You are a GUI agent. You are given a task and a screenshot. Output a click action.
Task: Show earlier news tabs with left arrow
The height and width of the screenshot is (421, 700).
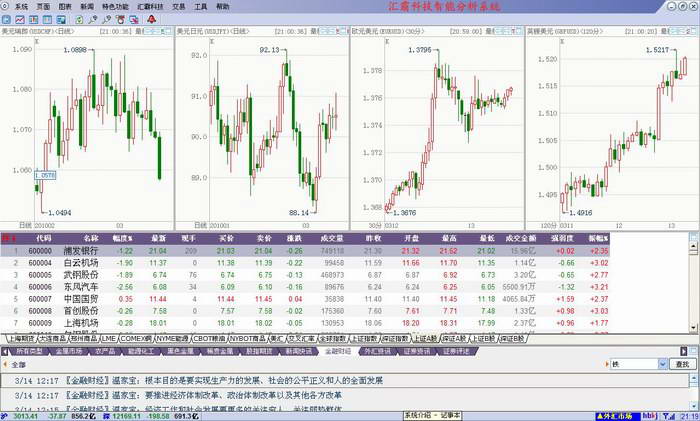[x=5, y=351]
